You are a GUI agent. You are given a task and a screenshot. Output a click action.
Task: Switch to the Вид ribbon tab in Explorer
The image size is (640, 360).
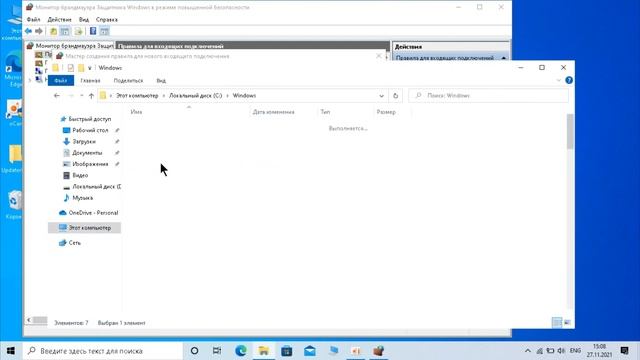161,80
